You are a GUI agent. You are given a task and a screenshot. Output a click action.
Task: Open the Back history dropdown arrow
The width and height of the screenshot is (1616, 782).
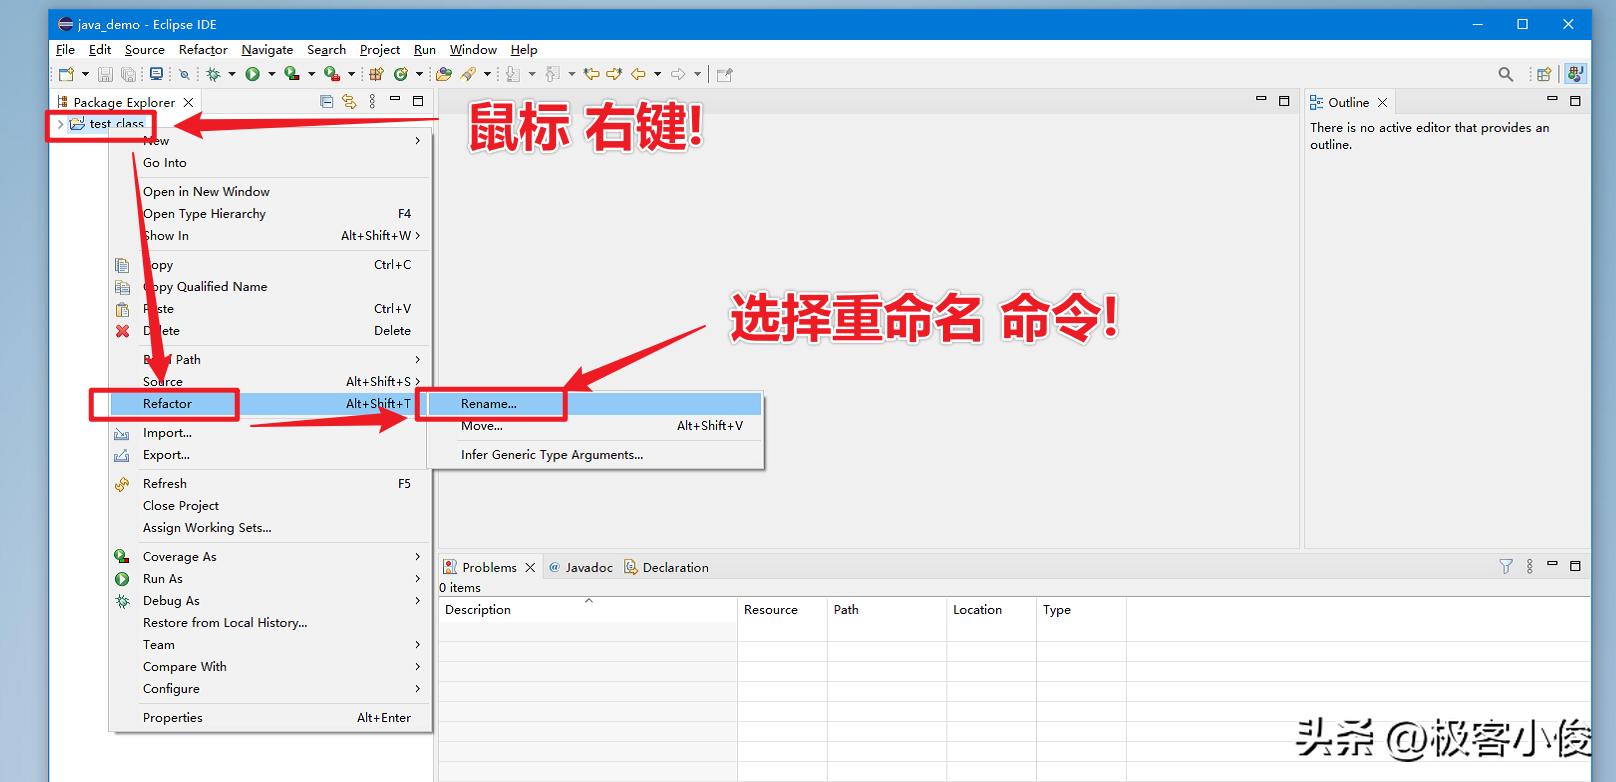(657, 74)
